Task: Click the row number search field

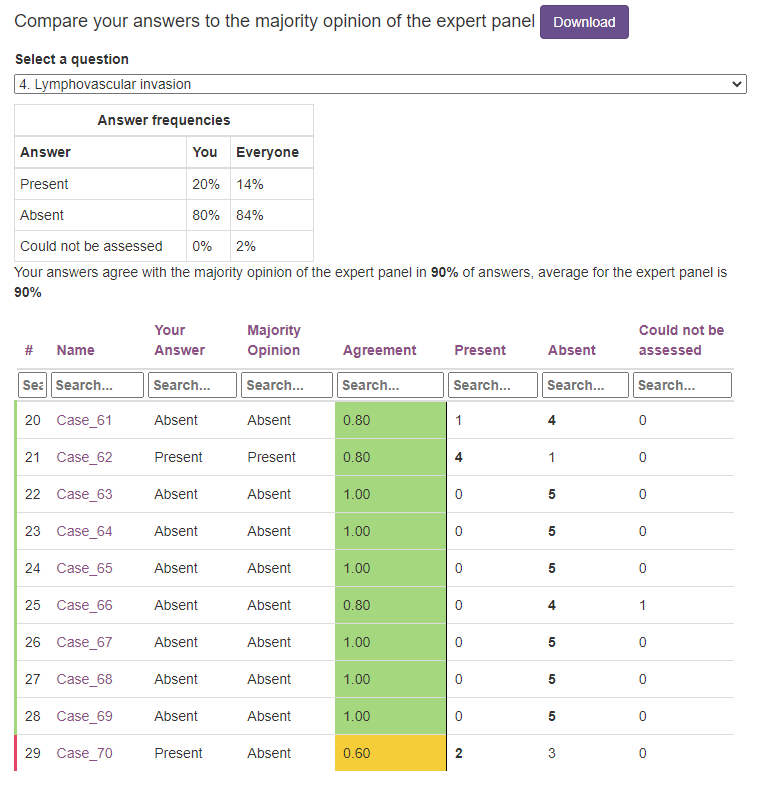Action: pyautogui.click(x=32, y=385)
